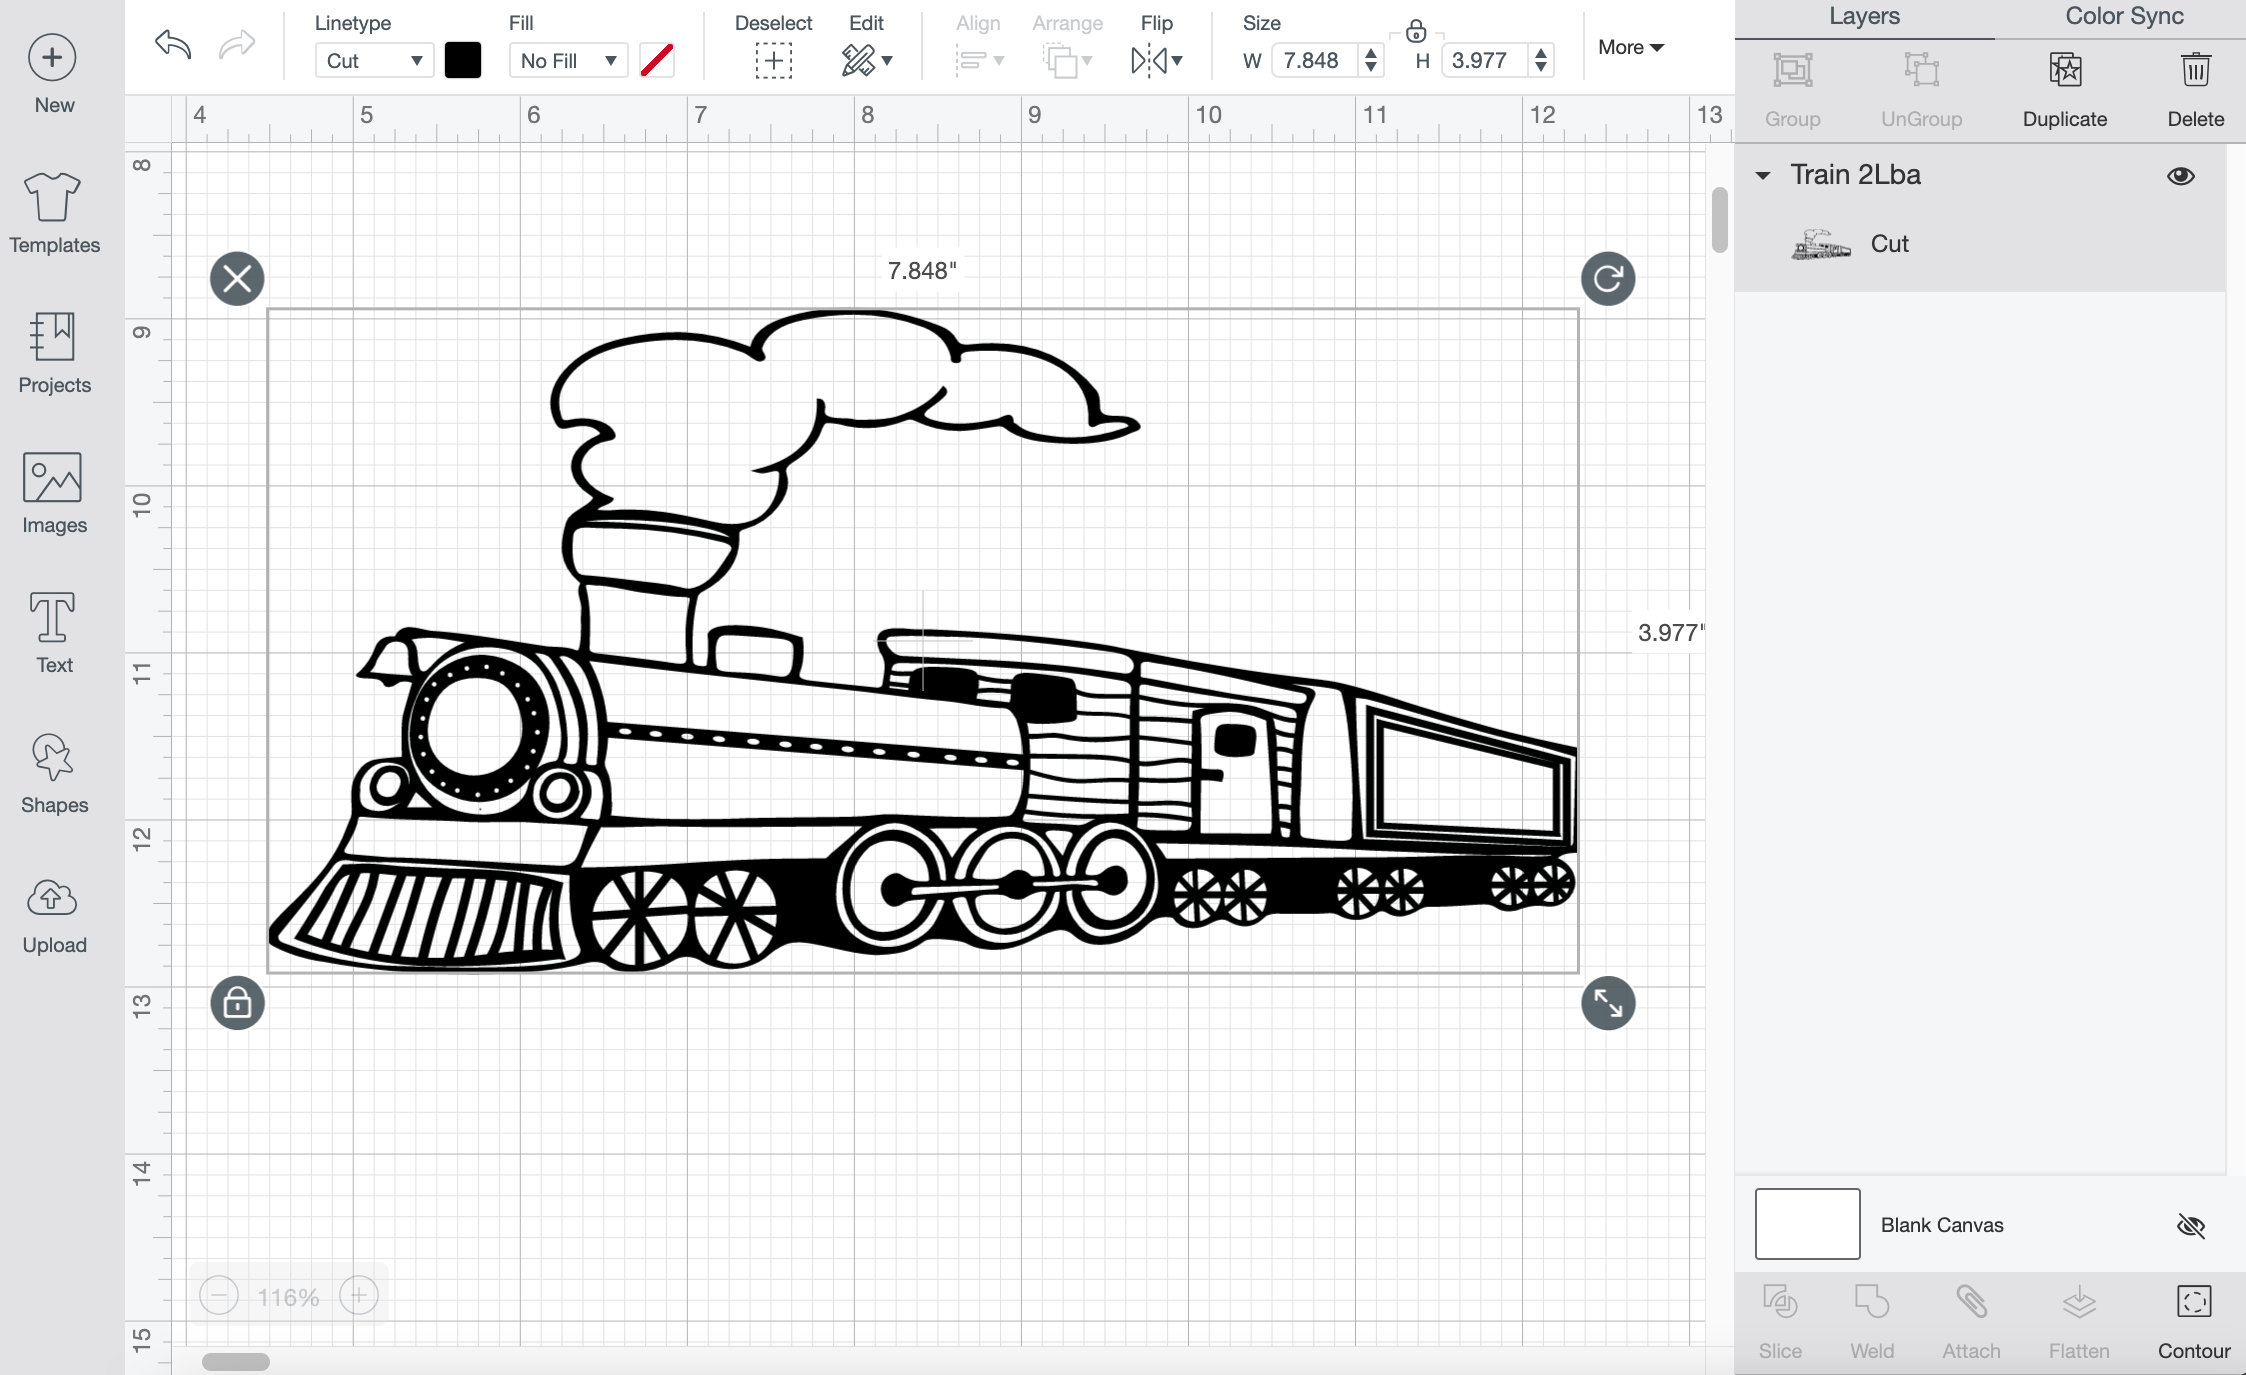Click the zoom in plus button
The height and width of the screenshot is (1375, 2246).
tap(357, 1295)
